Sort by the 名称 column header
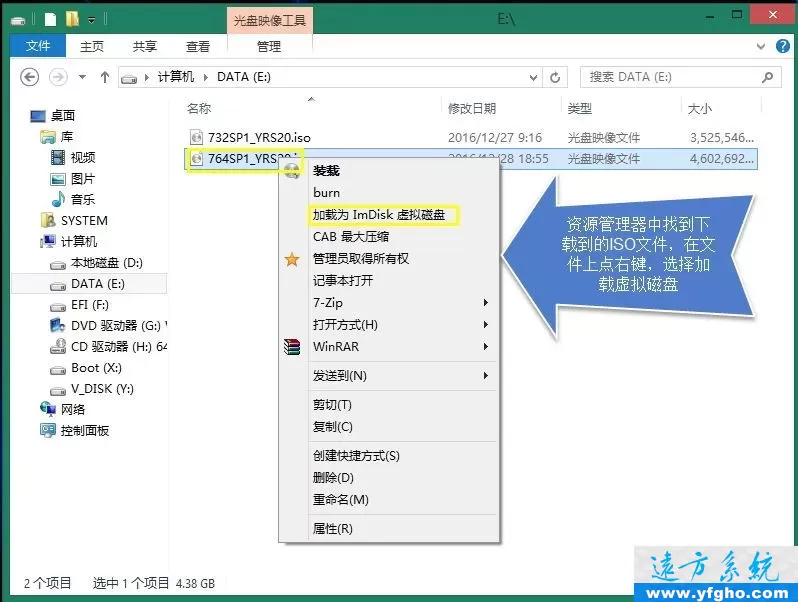 click(x=199, y=108)
